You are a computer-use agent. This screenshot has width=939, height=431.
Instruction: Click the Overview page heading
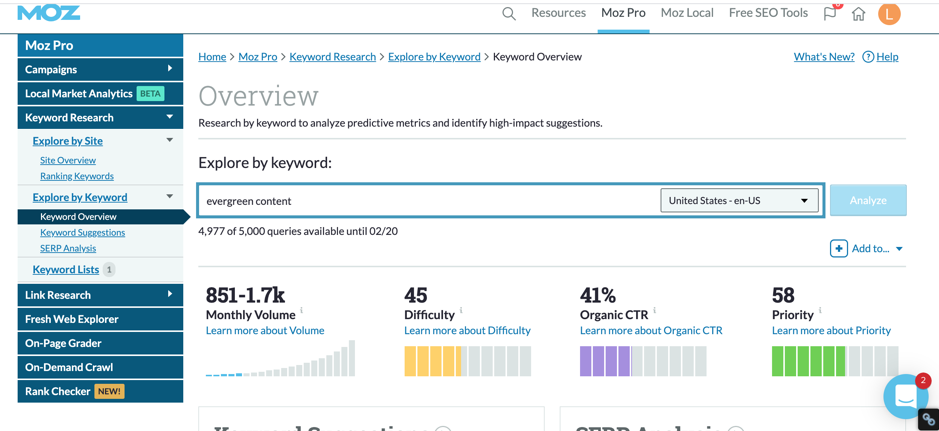coord(258,96)
